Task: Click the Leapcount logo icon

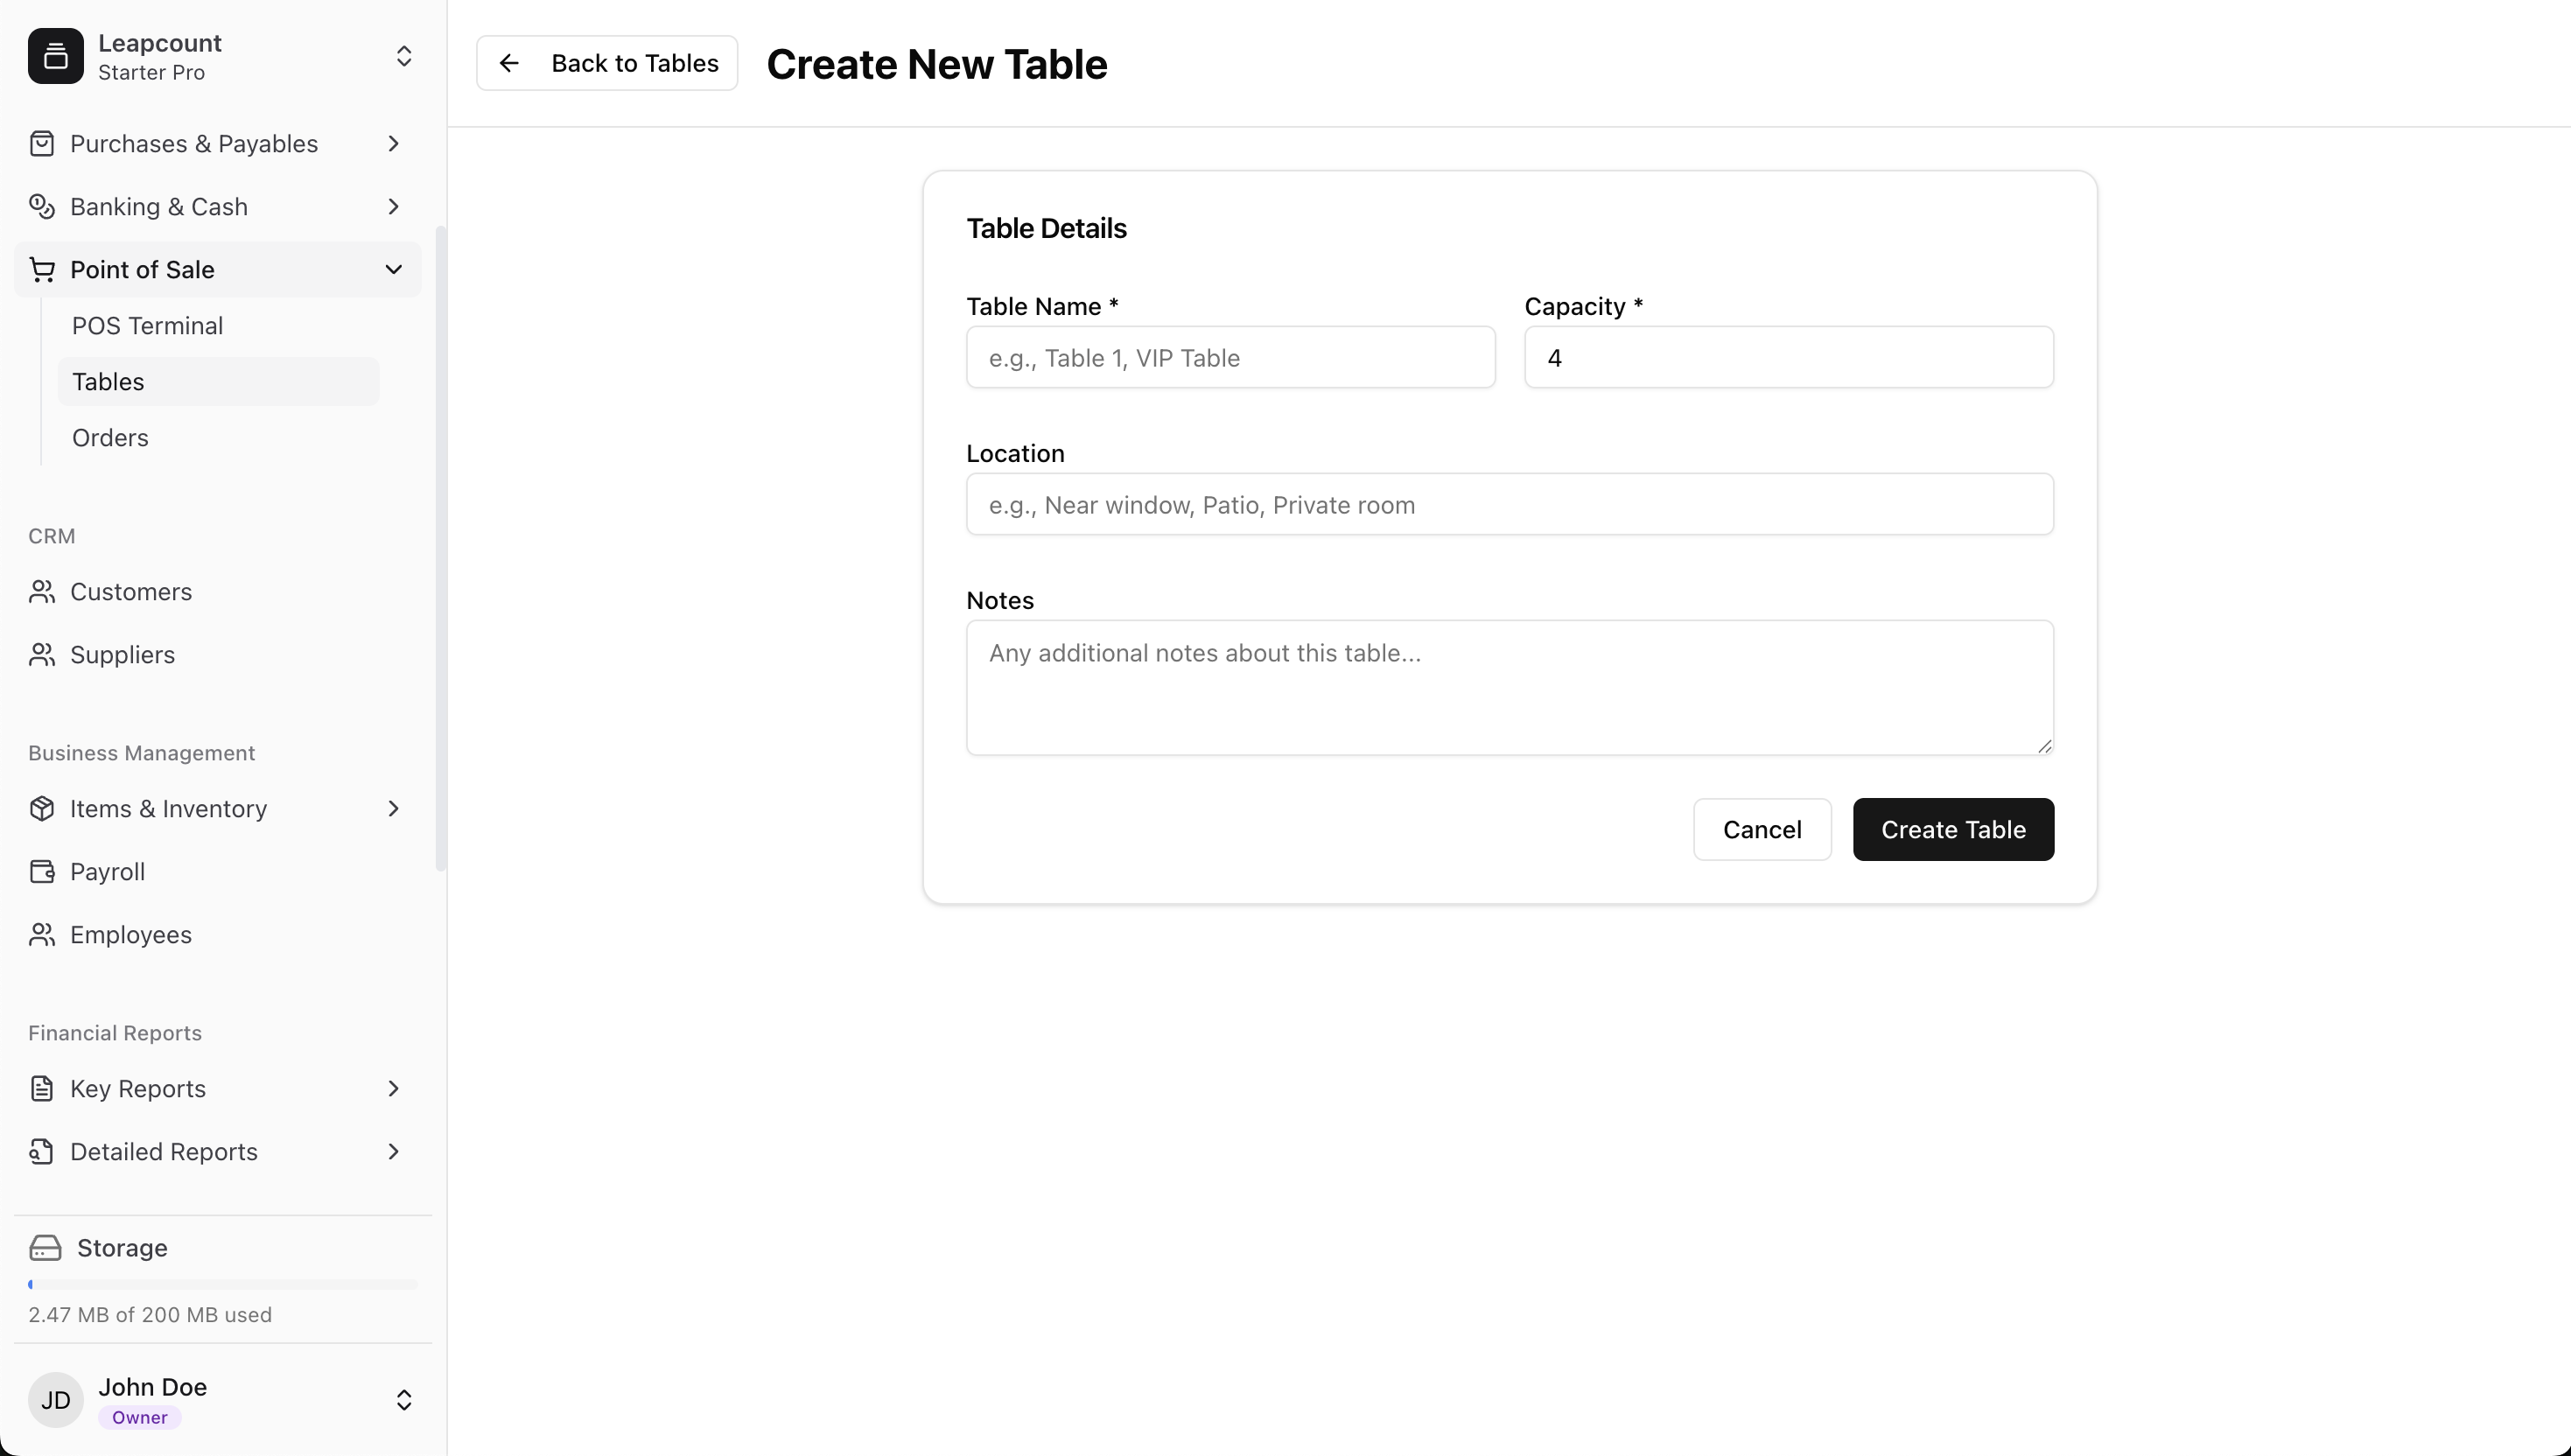Action: (56, 56)
